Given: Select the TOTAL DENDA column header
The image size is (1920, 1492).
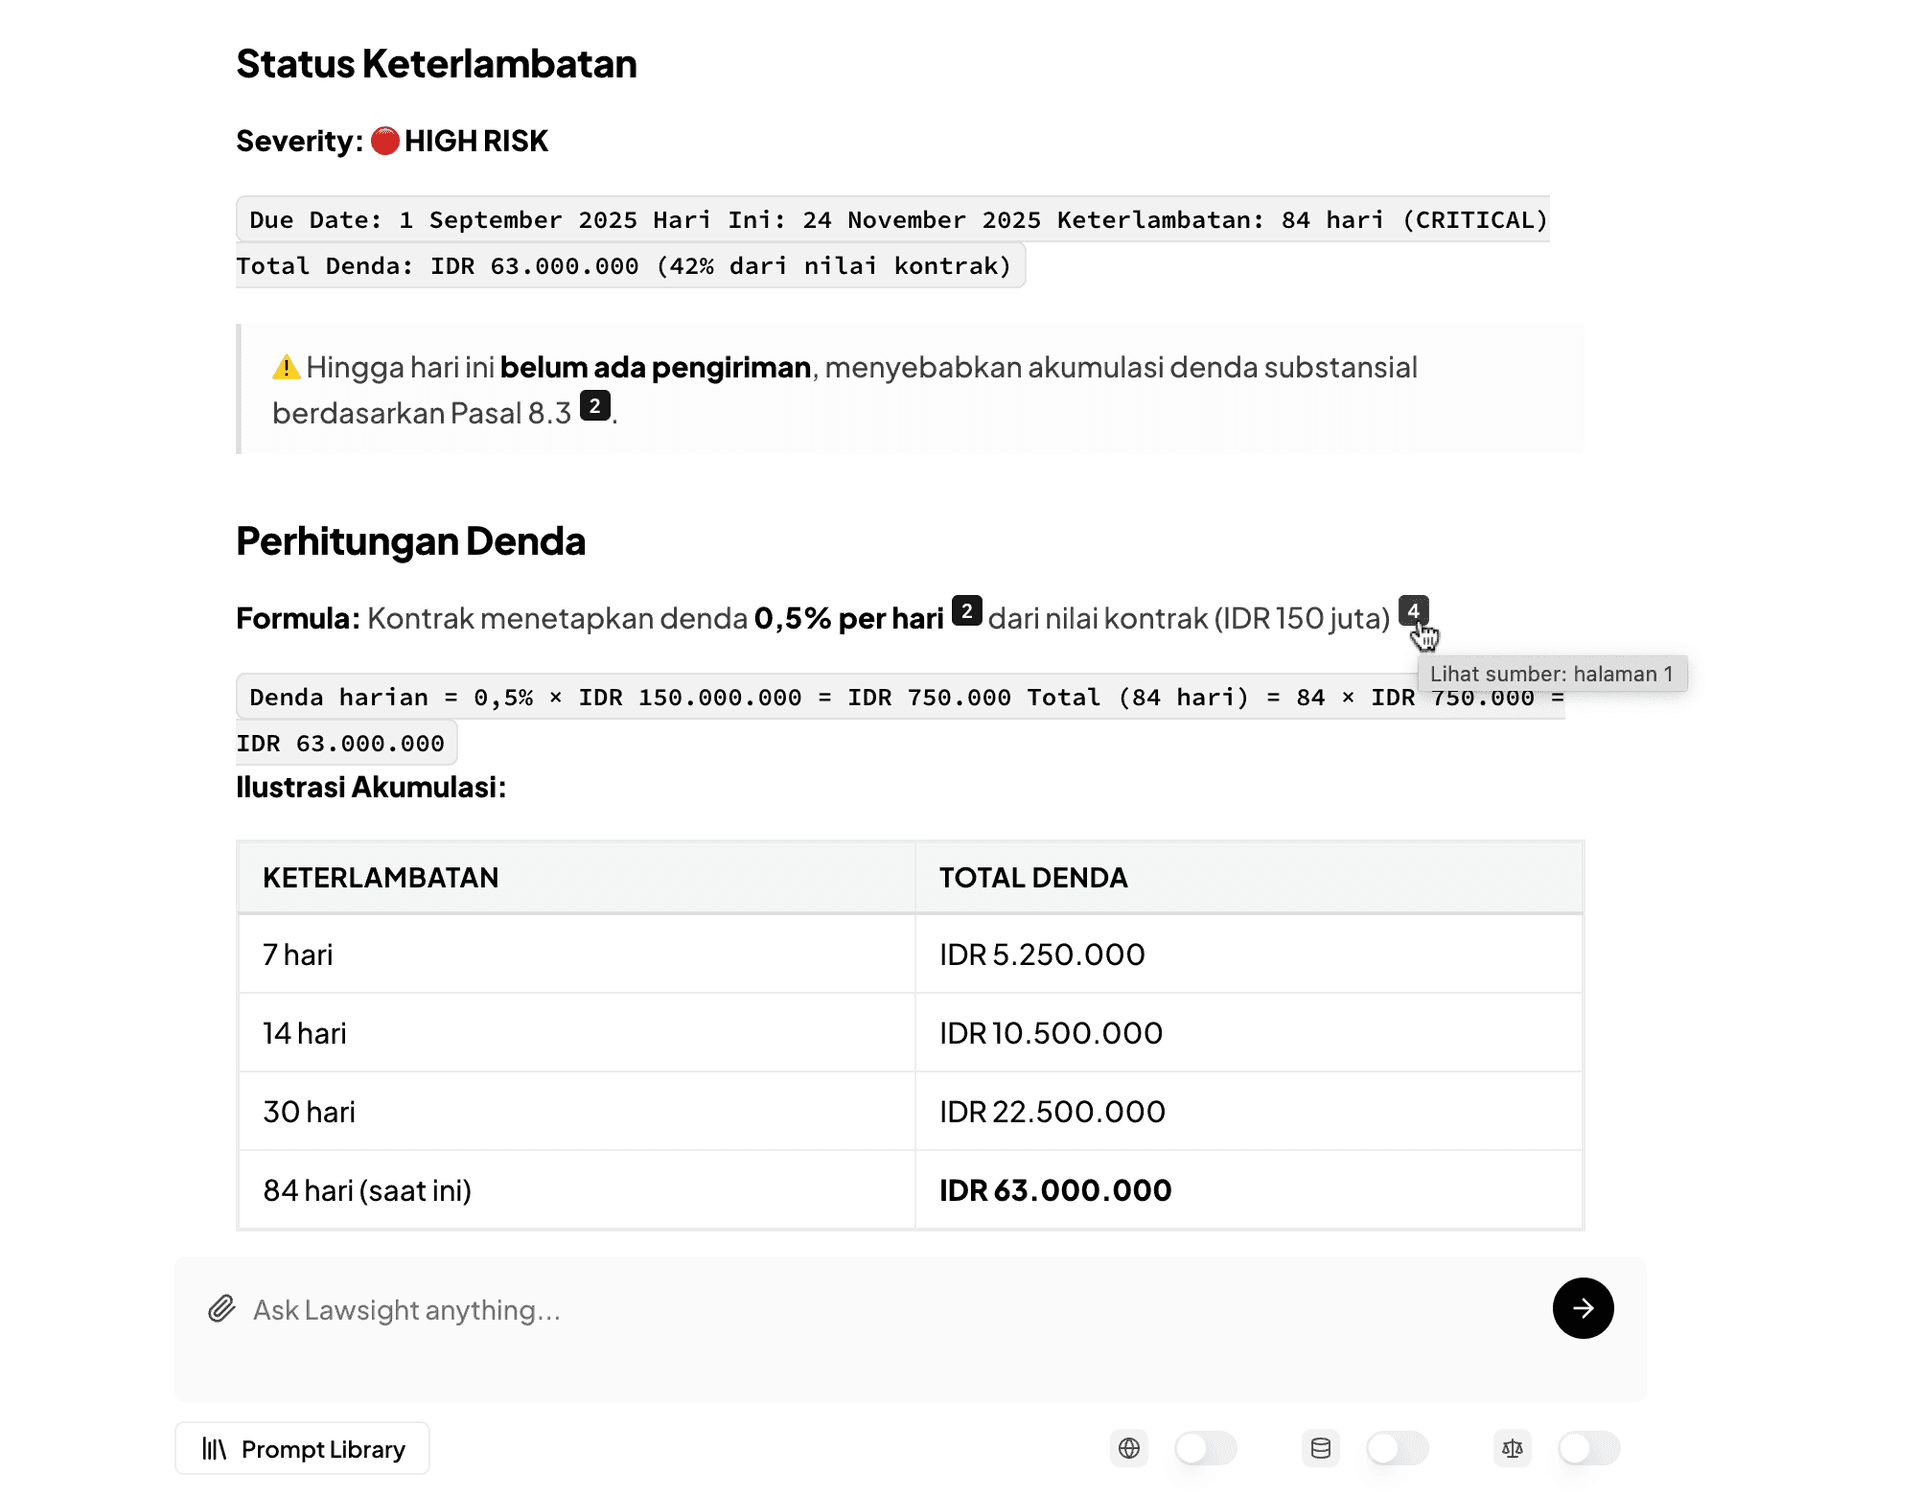Looking at the screenshot, I should 1033,877.
